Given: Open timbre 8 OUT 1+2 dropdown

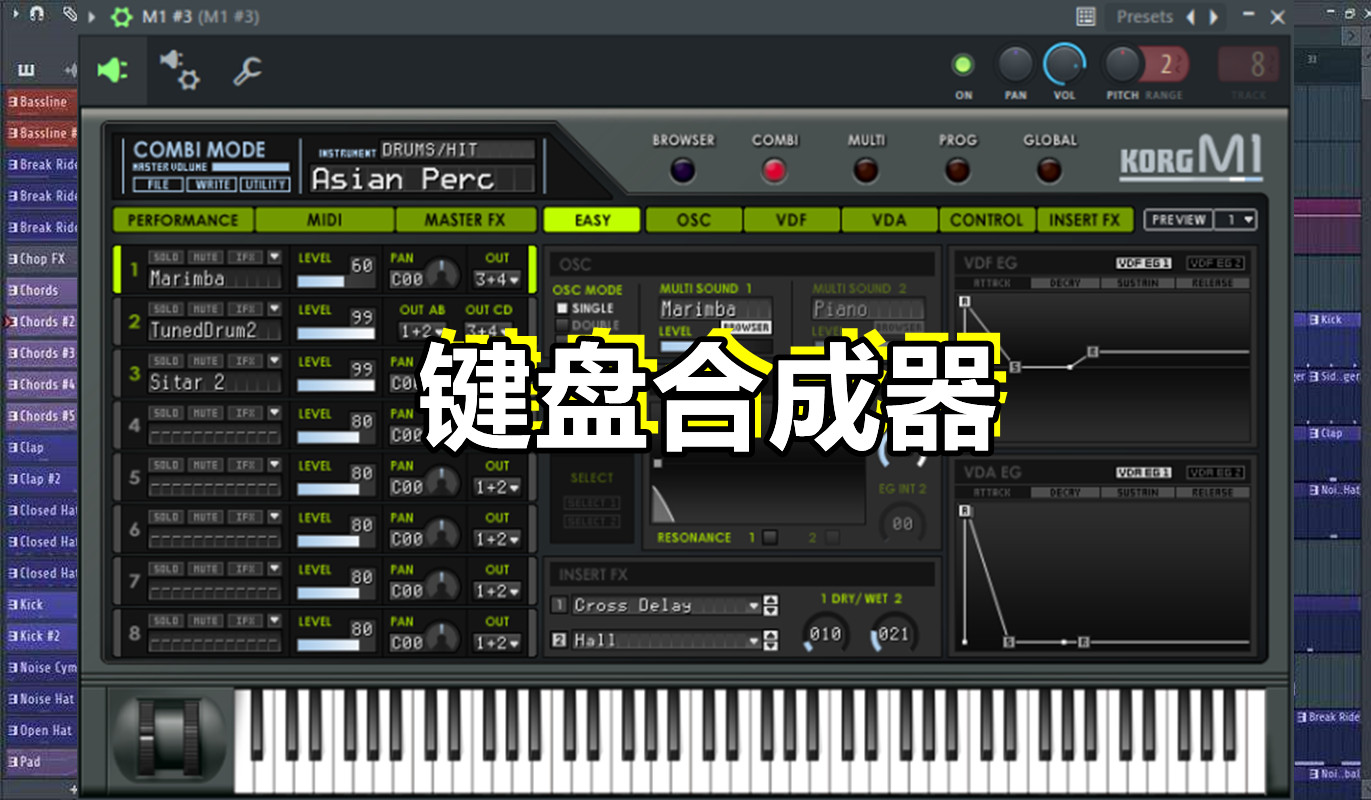Looking at the screenshot, I should [x=497, y=642].
